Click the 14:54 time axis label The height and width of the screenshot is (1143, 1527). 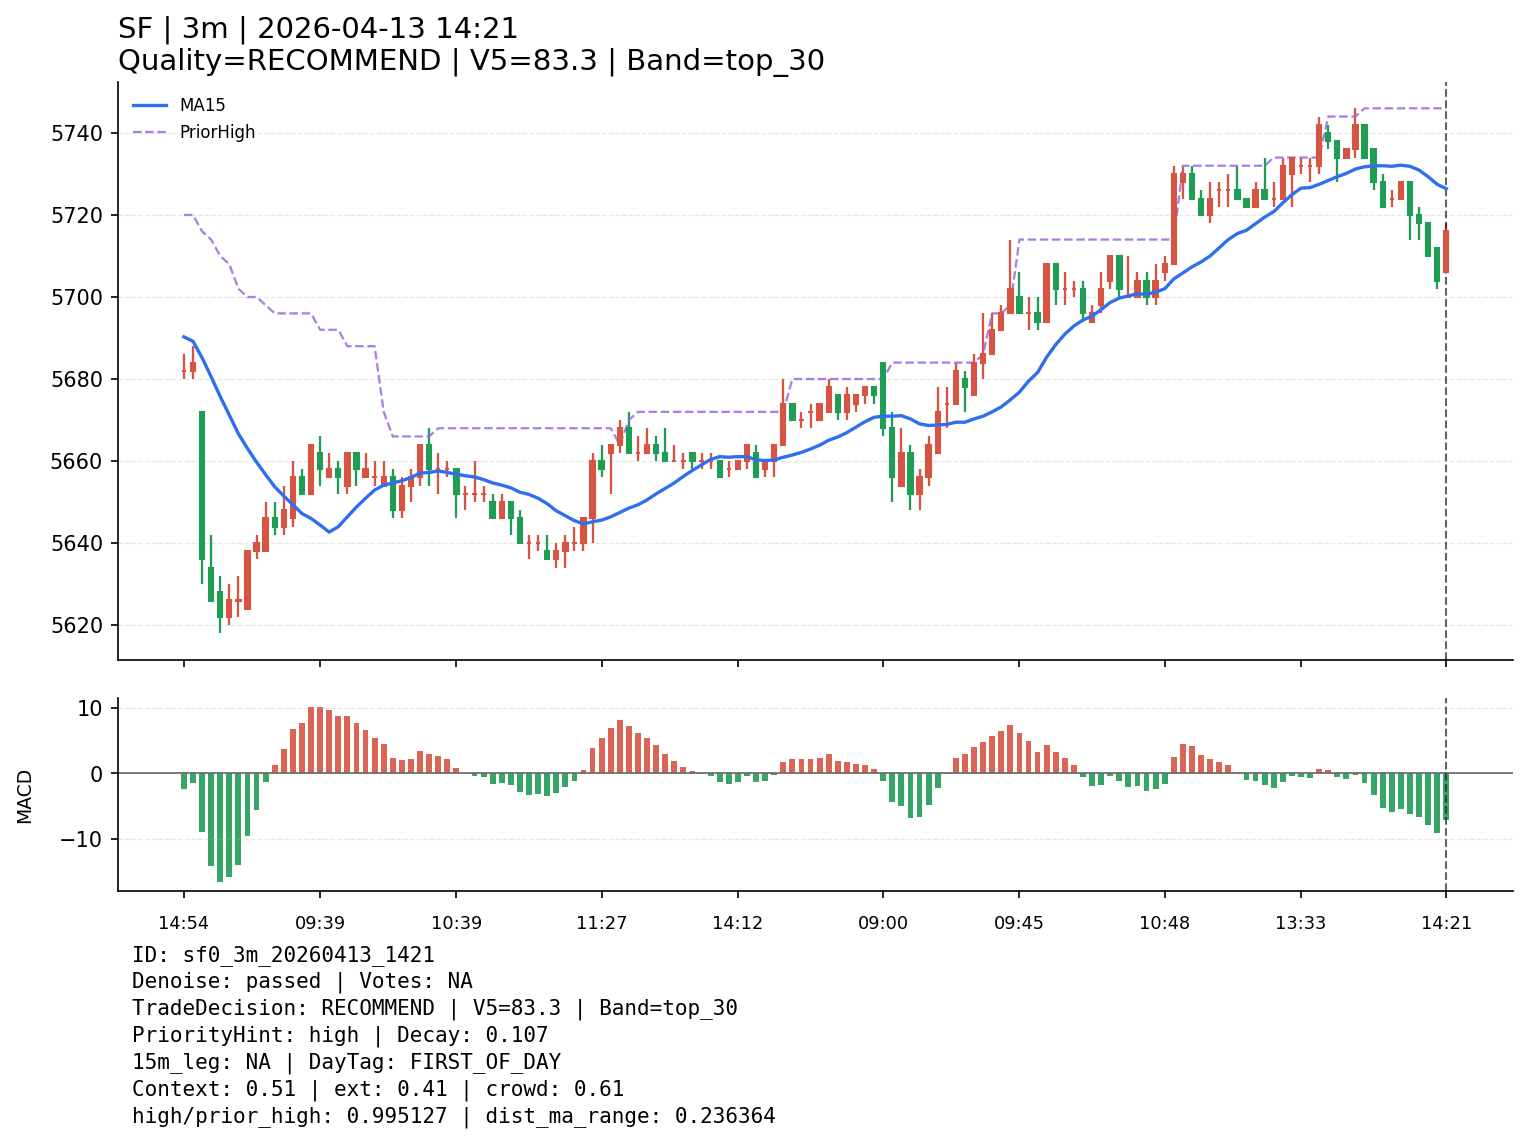[x=183, y=922]
